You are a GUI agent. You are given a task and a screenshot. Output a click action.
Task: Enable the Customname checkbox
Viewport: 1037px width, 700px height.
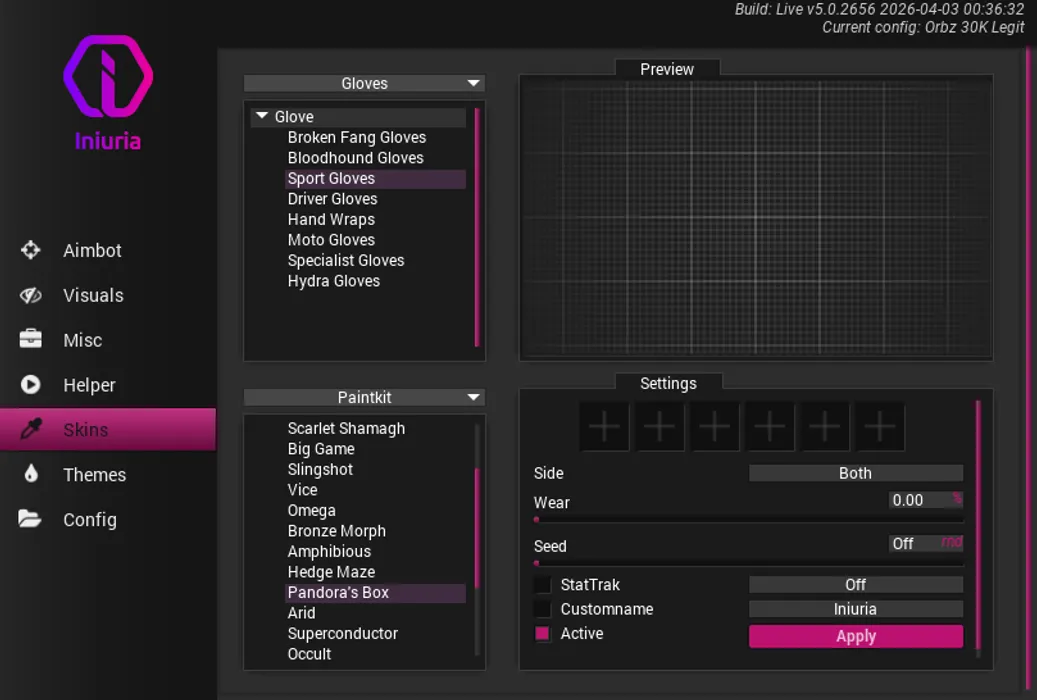click(x=542, y=609)
